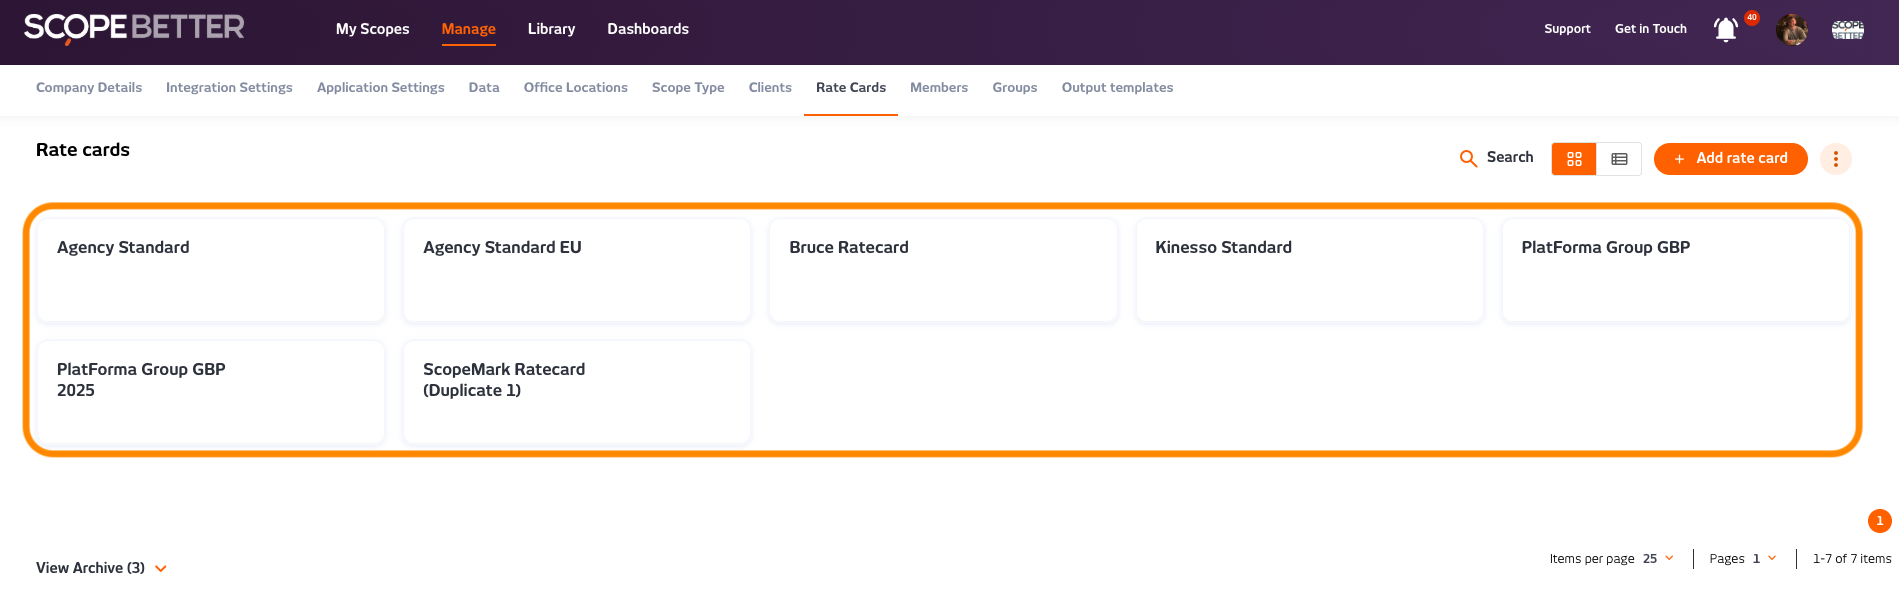Image resolution: width=1899 pixels, height=601 pixels.
Task: Click the user profile avatar
Action: pos(1791,30)
